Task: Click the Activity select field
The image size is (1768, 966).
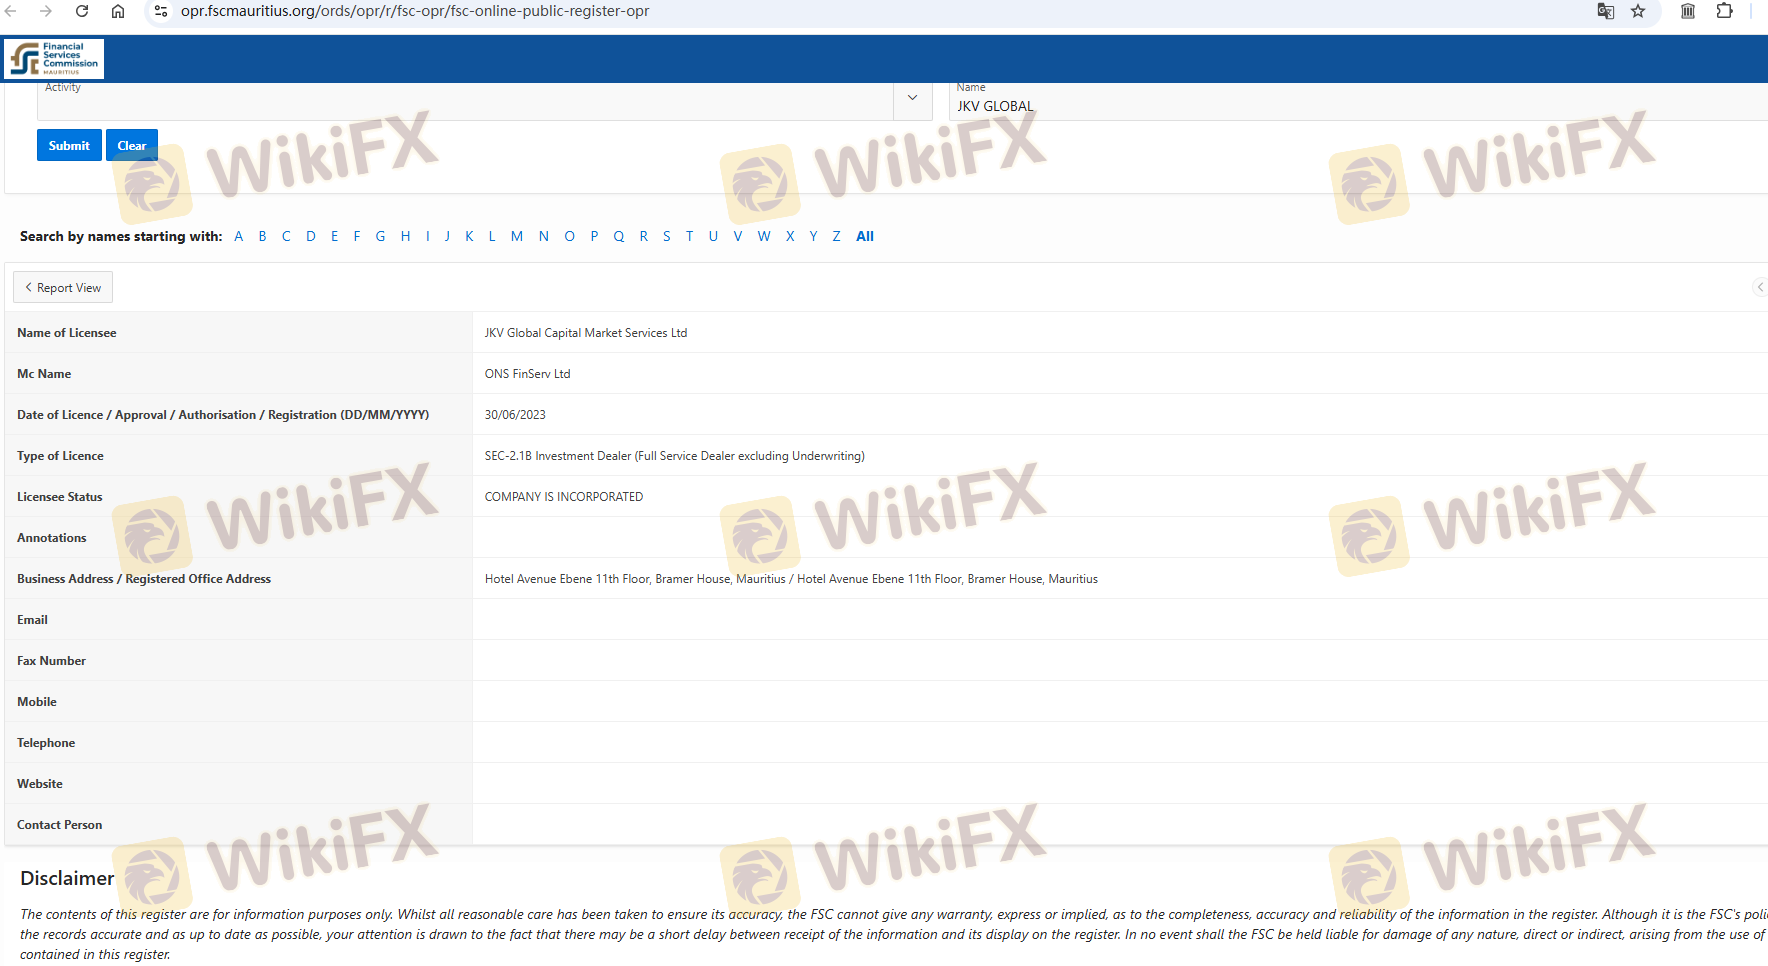Action: point(466,101)
